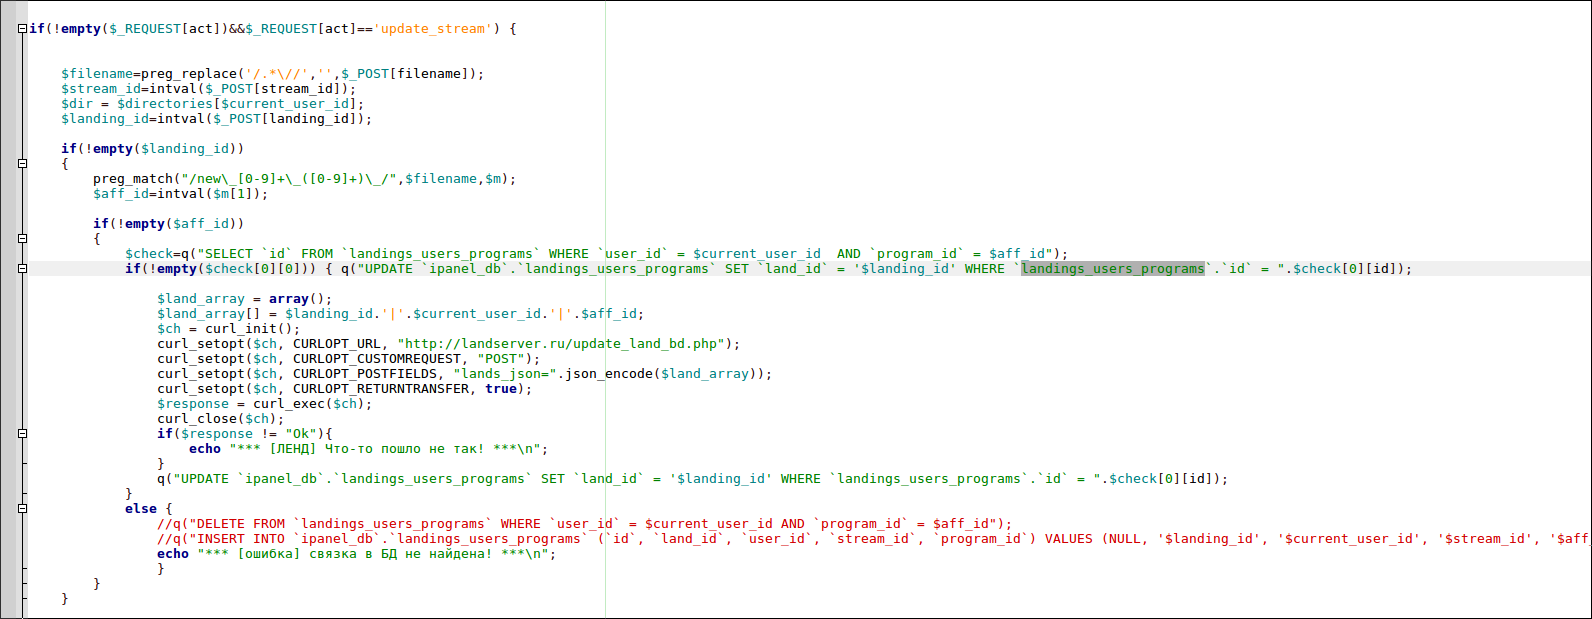Click $current_user_id in the SELECT query
Screen dimensions: 1592x619
[x=757, y=254]
